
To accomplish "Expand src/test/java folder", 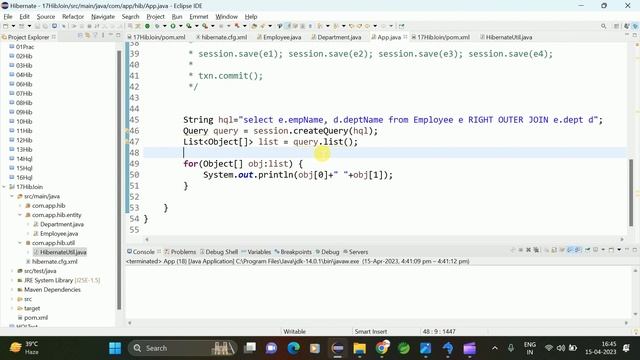I will tap(12, 271).
